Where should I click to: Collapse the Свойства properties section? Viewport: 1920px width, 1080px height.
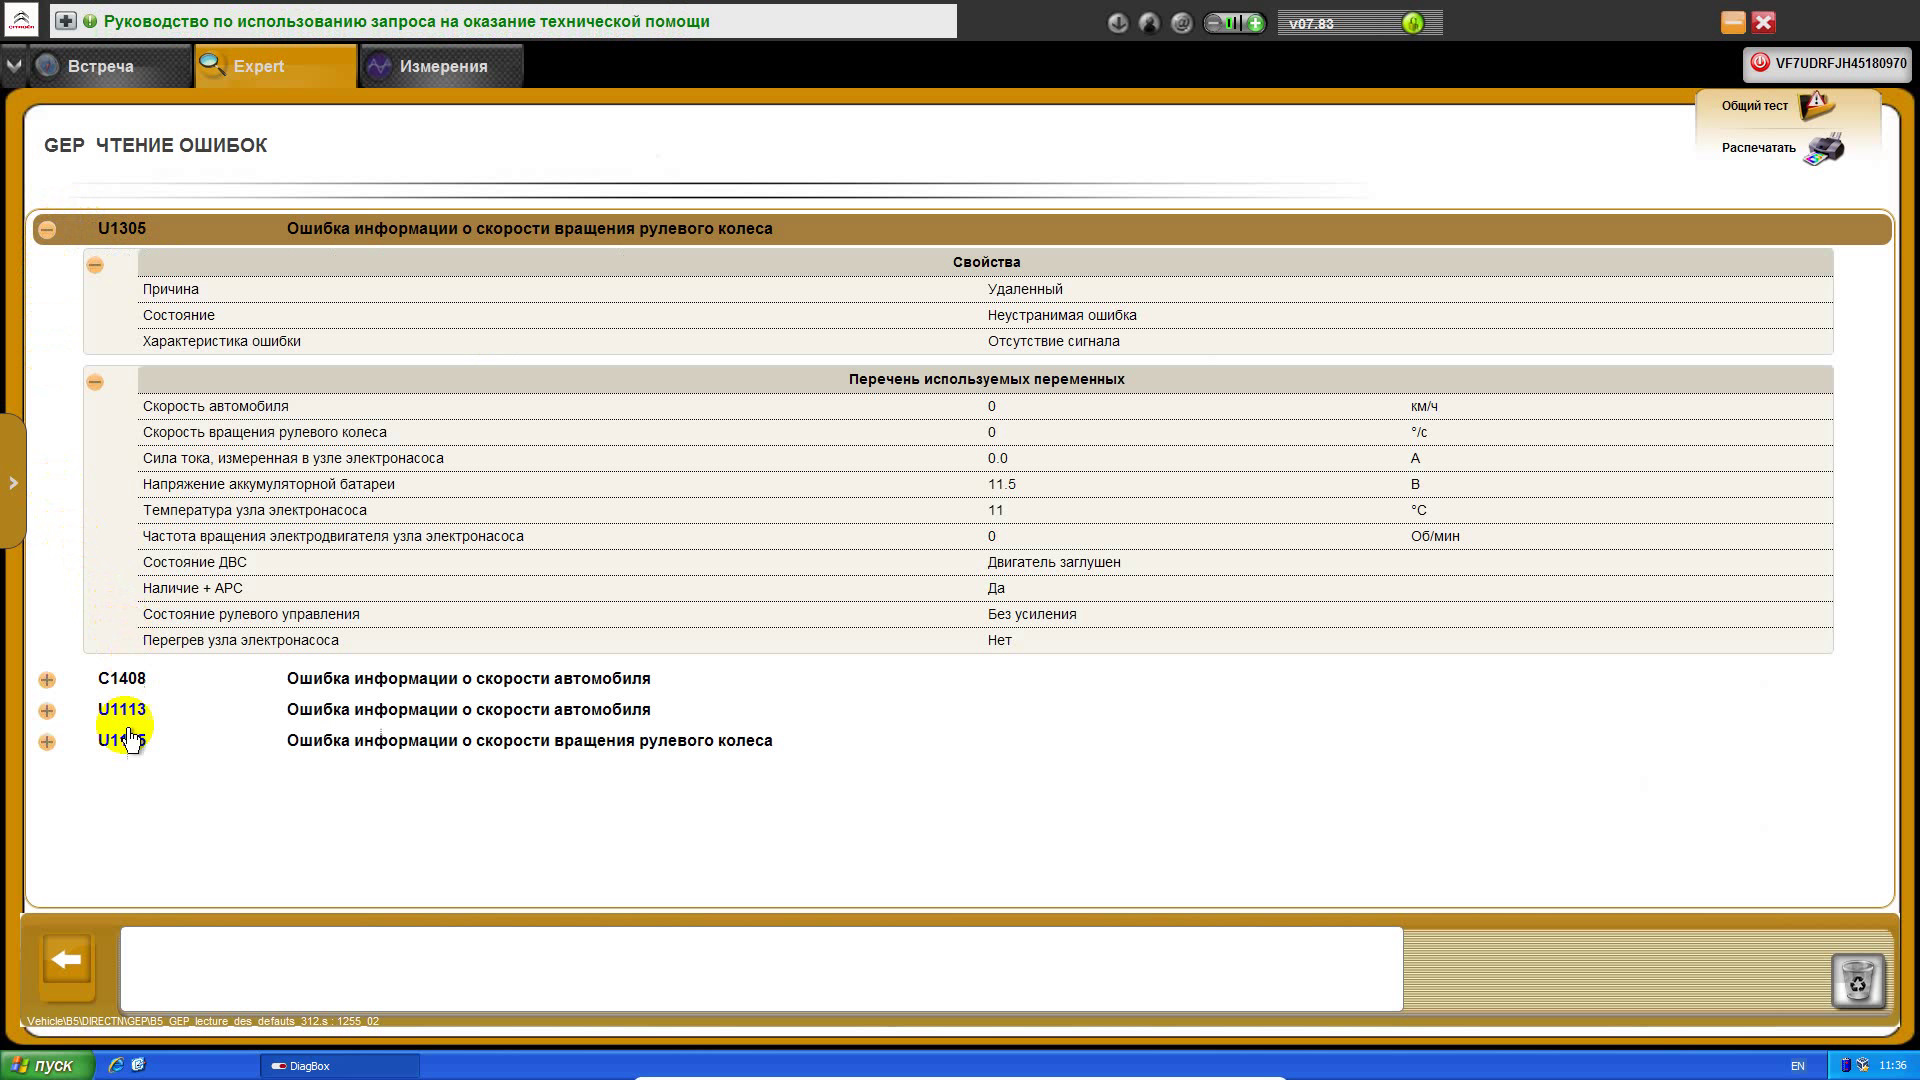tap(95, 266)
